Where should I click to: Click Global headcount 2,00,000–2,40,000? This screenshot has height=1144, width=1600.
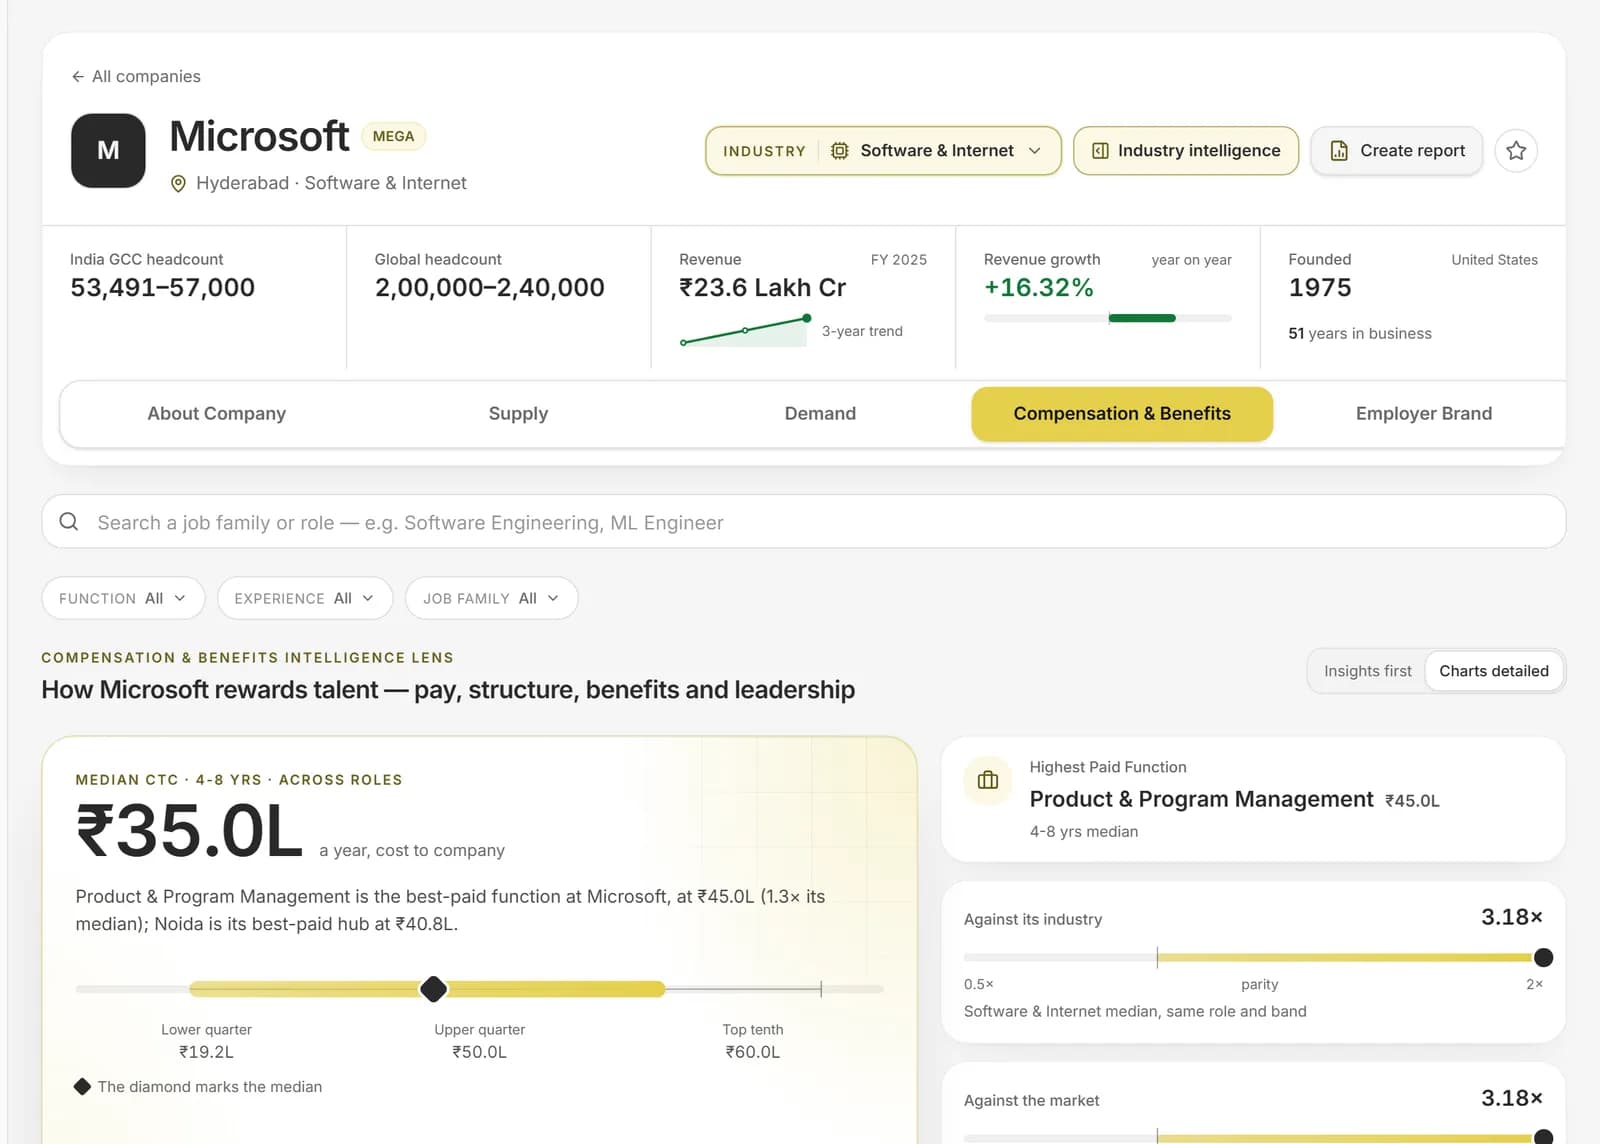pyautogui.click(x=490, y=288)
